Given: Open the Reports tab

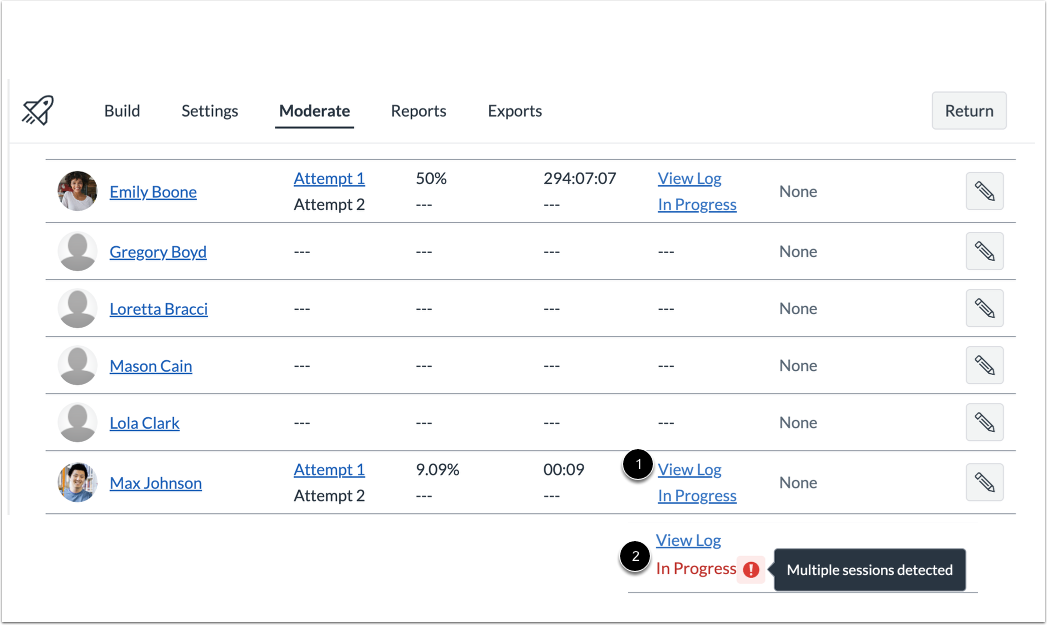Looking at the screenshot, I should click(x=419, y=111).
